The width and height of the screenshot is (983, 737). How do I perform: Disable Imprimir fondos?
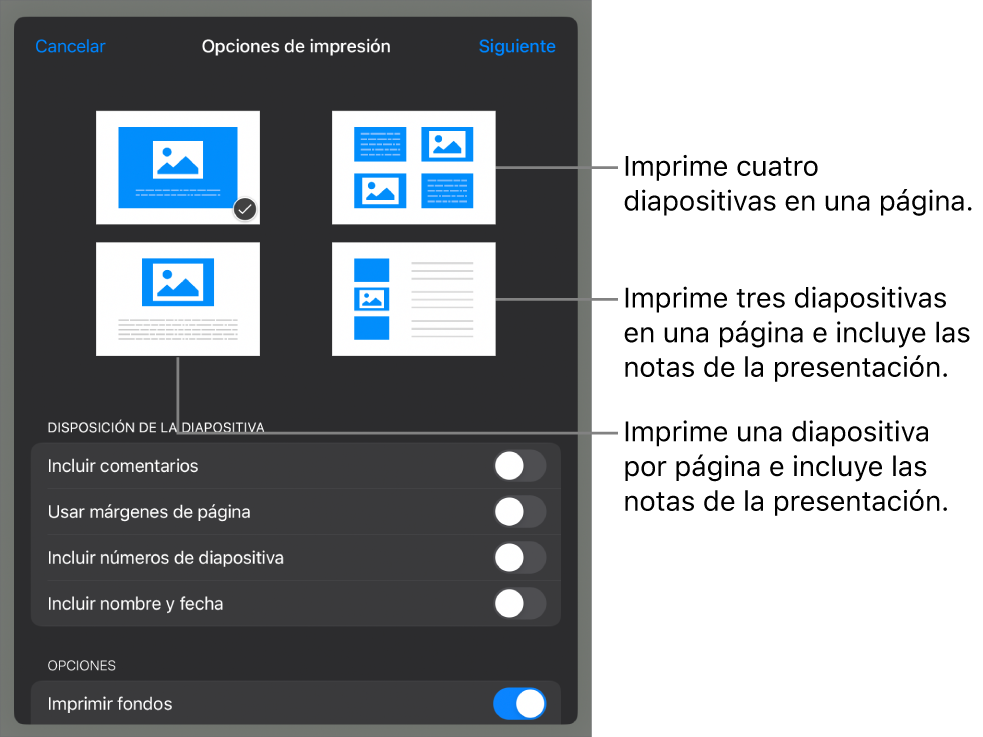(x=519, y=704)
